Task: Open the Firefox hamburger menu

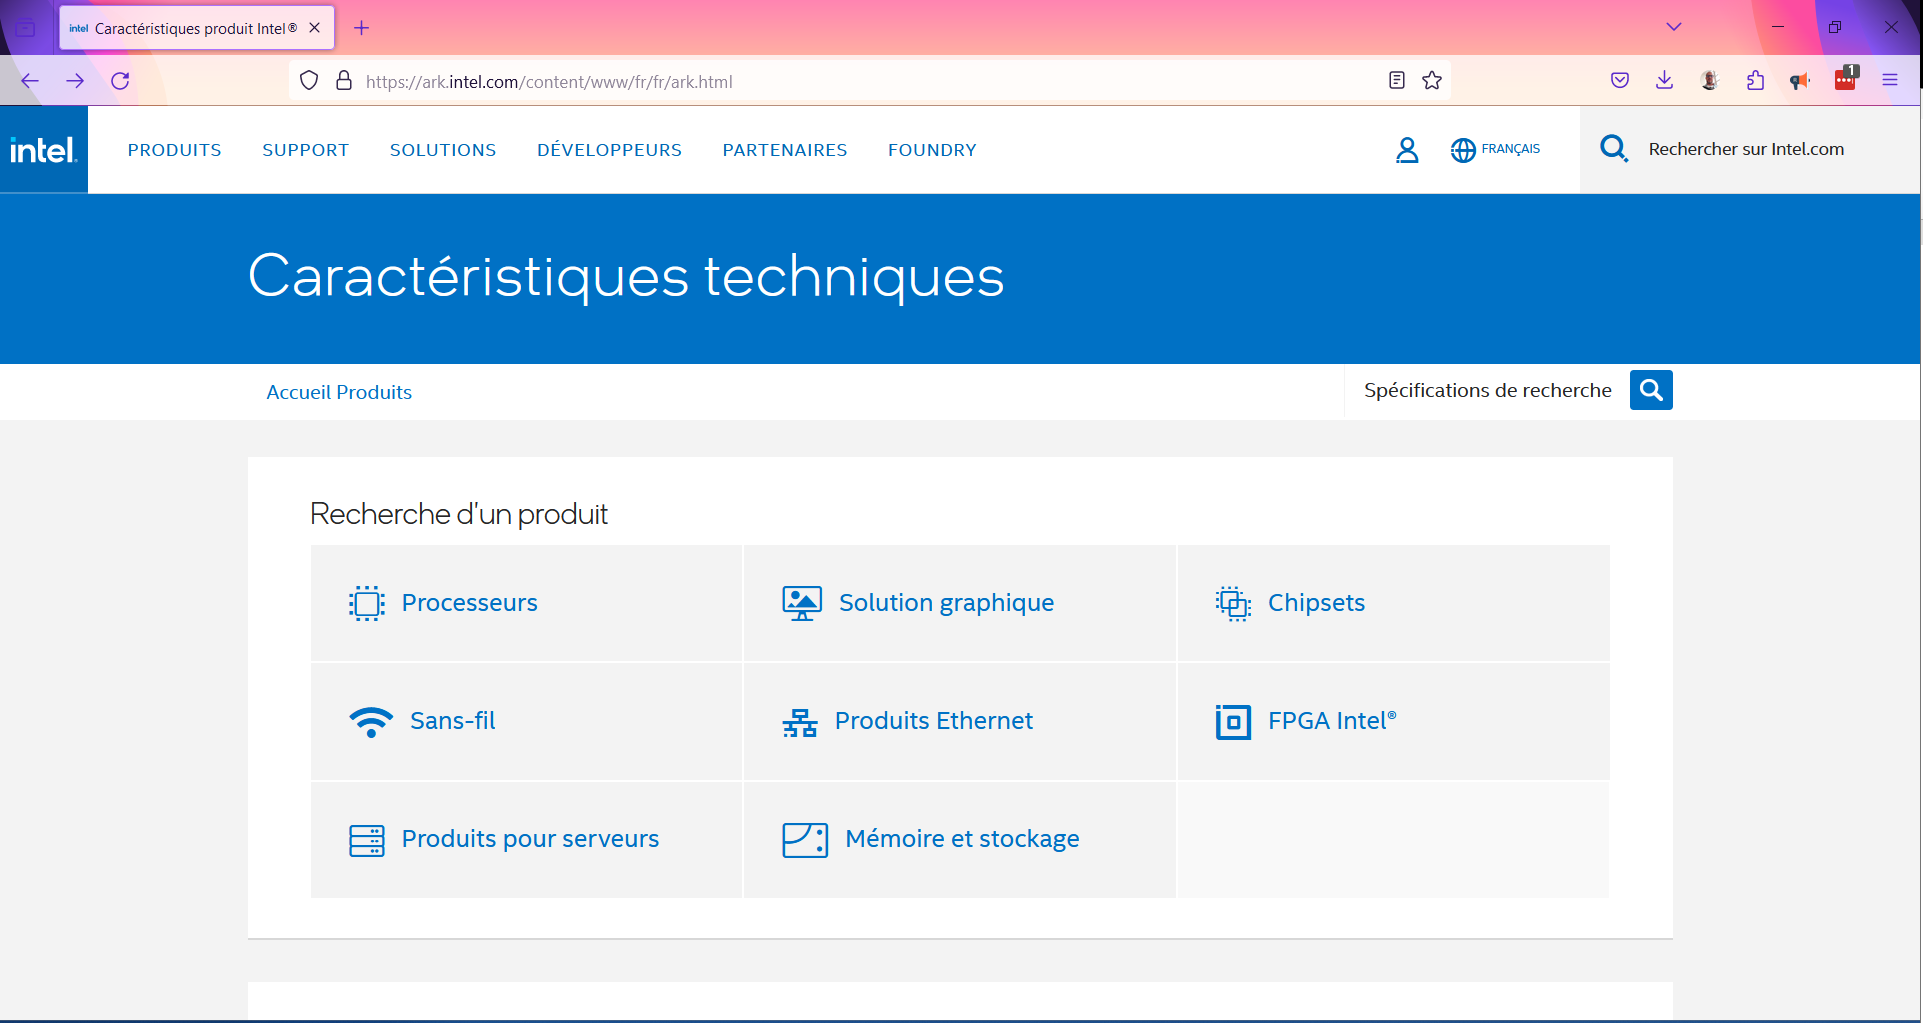Action: [x=1890, y=81]
